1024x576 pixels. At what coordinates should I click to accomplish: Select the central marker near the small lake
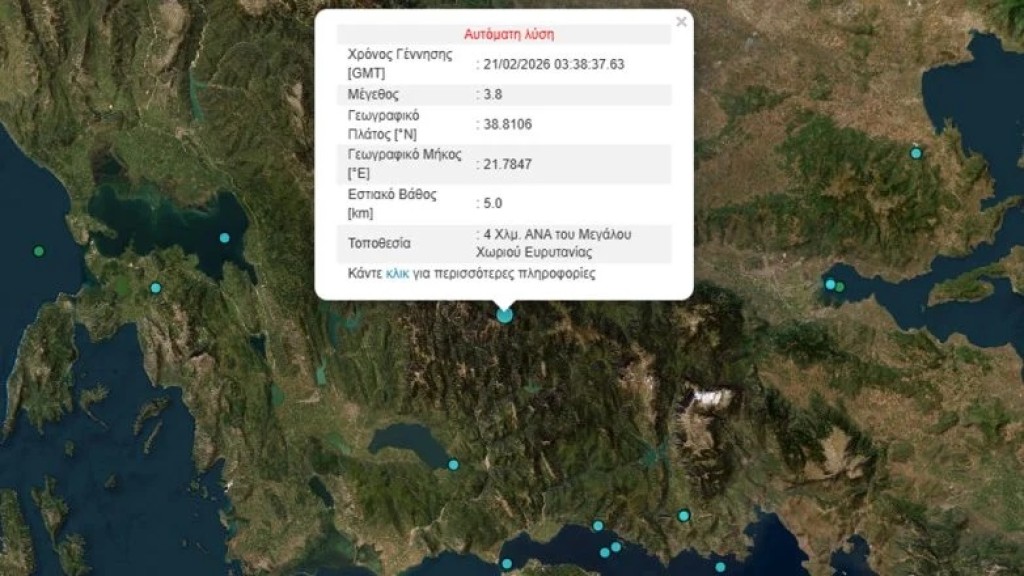pos(455,463)
